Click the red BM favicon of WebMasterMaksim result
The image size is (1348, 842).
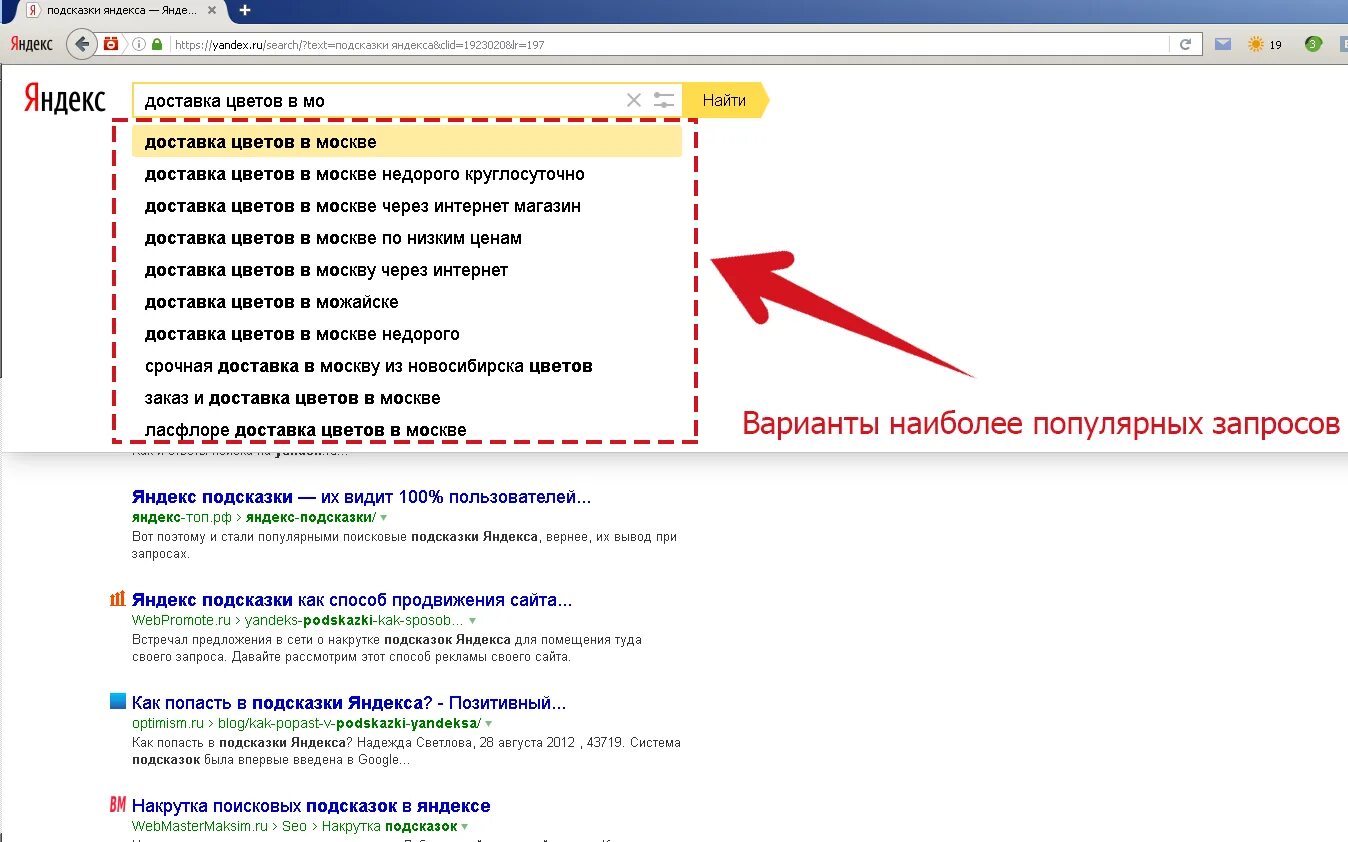pyautogui.click(x=118, y=805)
